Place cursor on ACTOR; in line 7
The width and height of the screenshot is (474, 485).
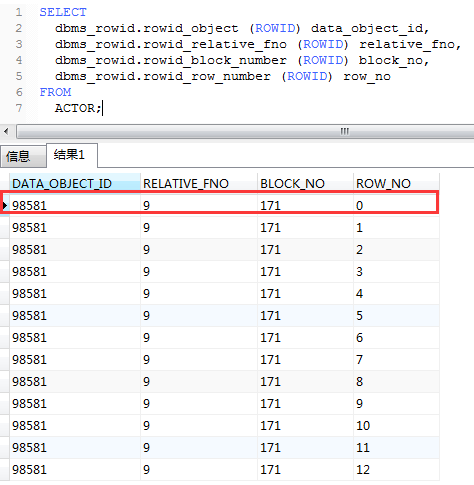(x=78, y=108)
